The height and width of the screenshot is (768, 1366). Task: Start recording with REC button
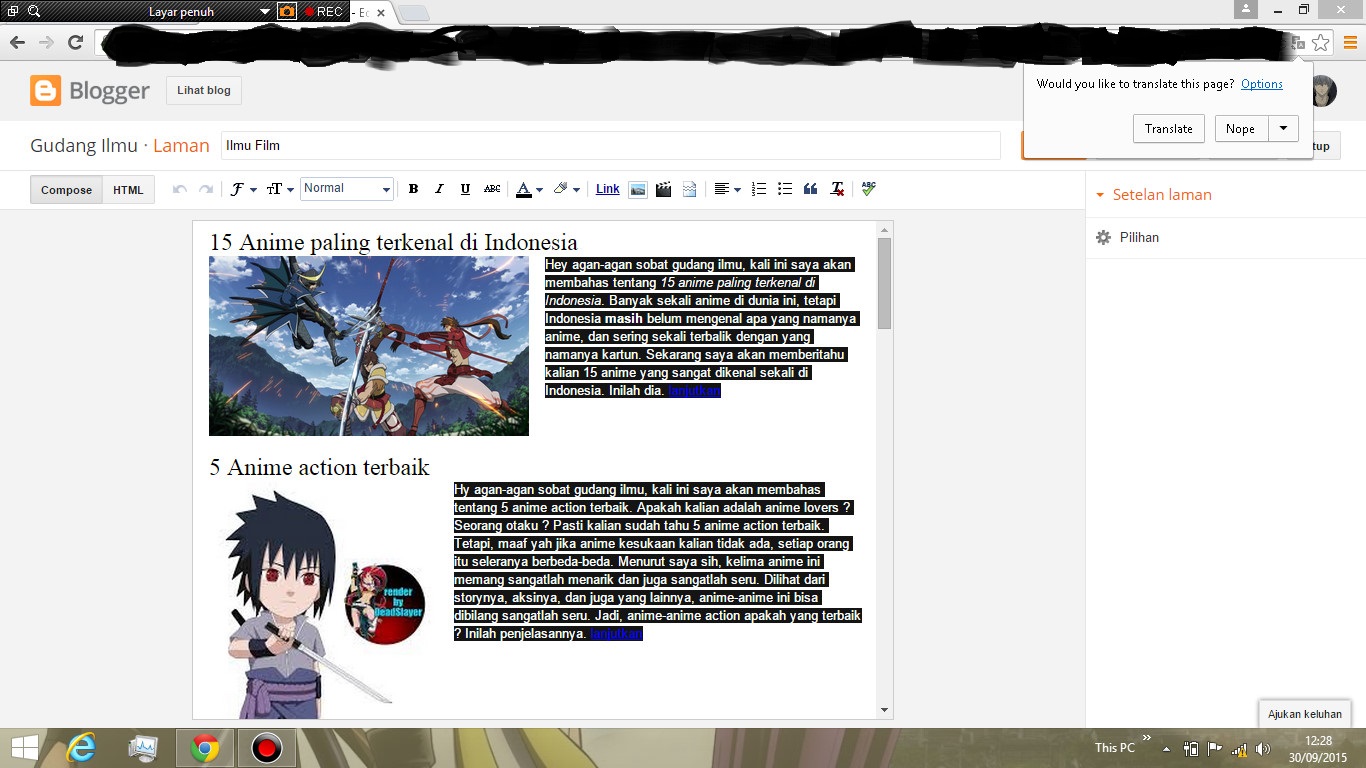(x=324, y=12)
